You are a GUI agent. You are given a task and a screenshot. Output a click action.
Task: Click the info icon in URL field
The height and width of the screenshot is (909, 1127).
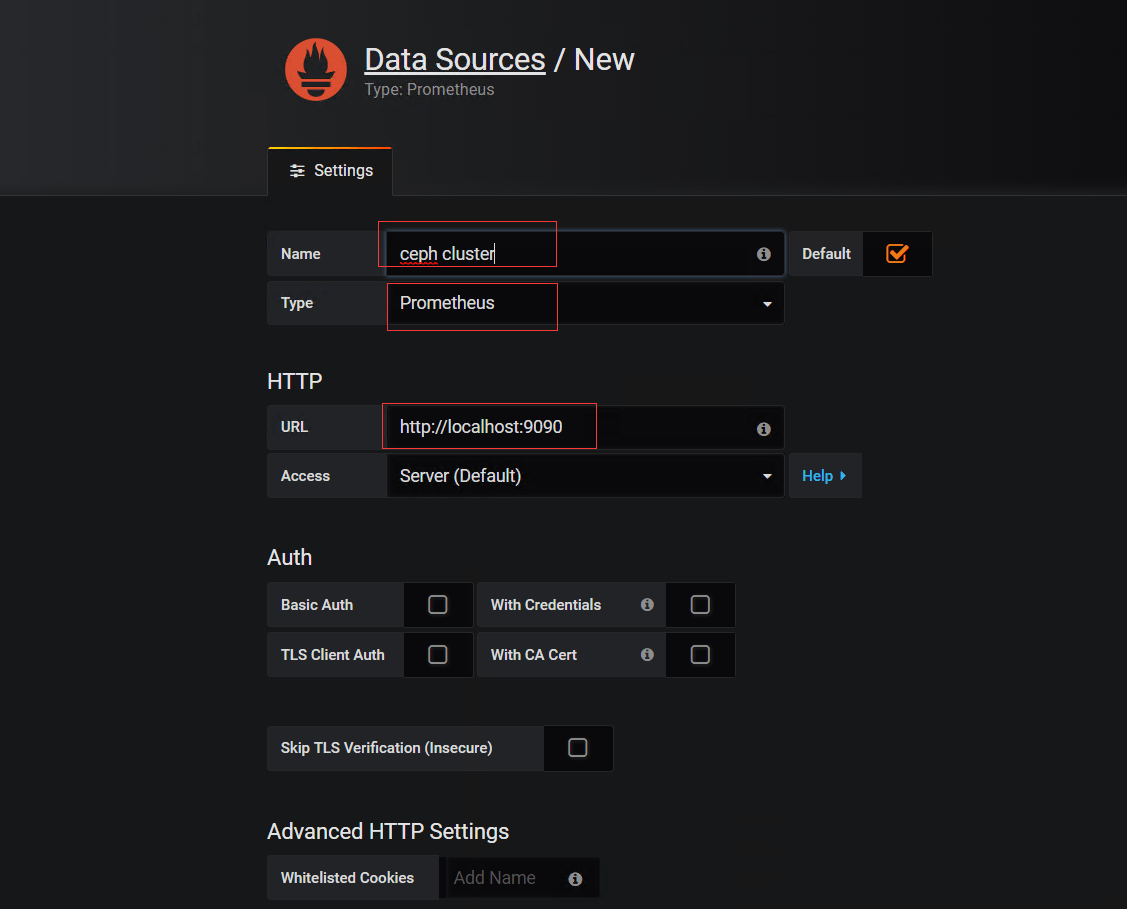click(763, 429)
